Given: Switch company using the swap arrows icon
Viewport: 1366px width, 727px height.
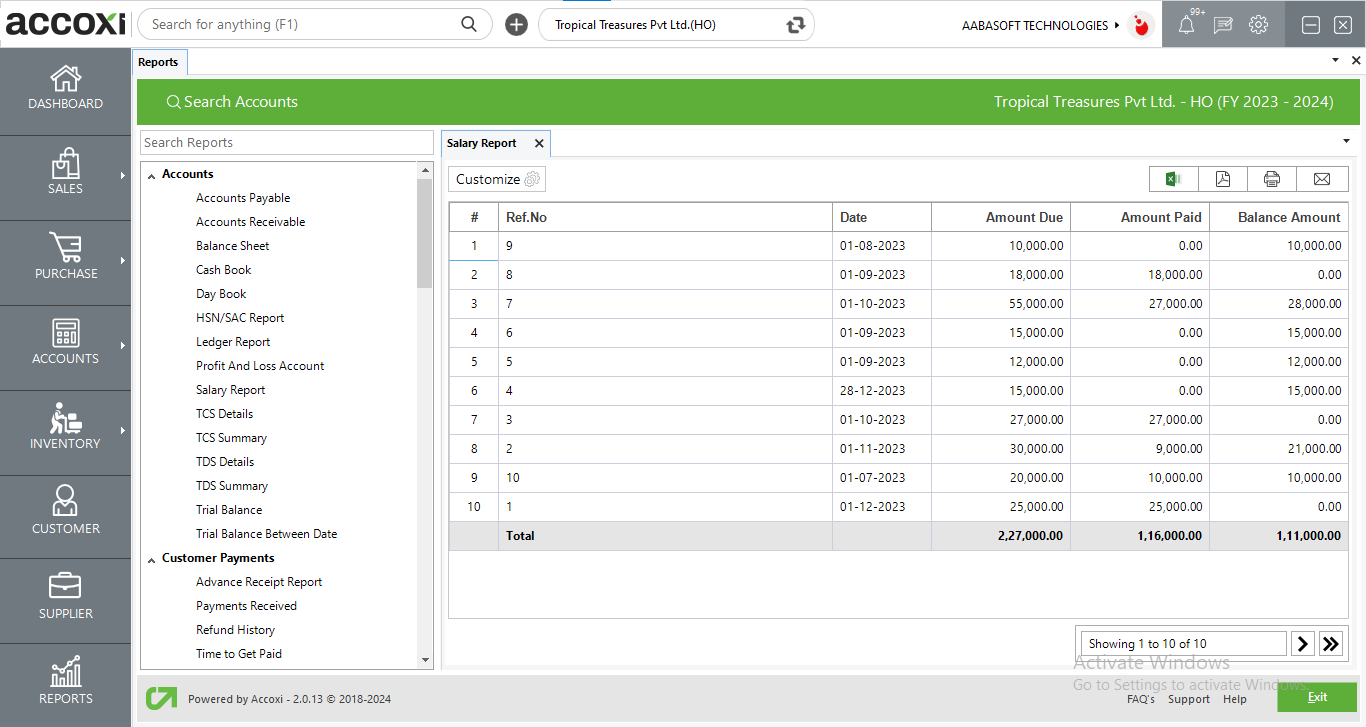Looking at the screenshot, I should pyautogui.click(x=793, y=24).
